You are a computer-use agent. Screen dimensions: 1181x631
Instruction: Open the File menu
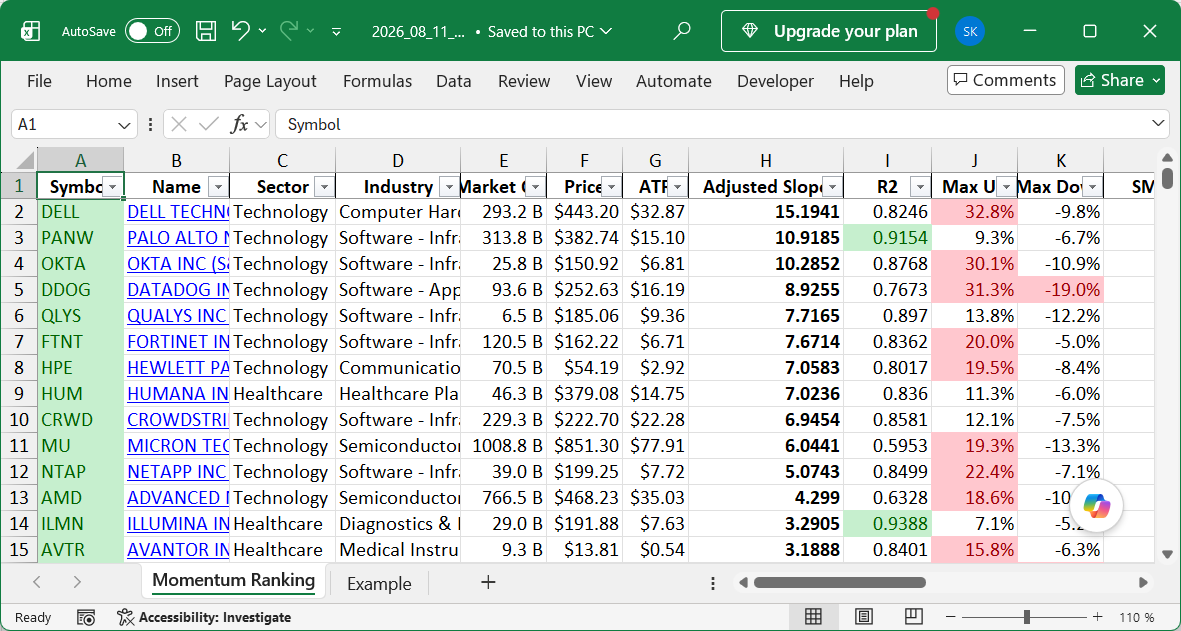(39, 81)
